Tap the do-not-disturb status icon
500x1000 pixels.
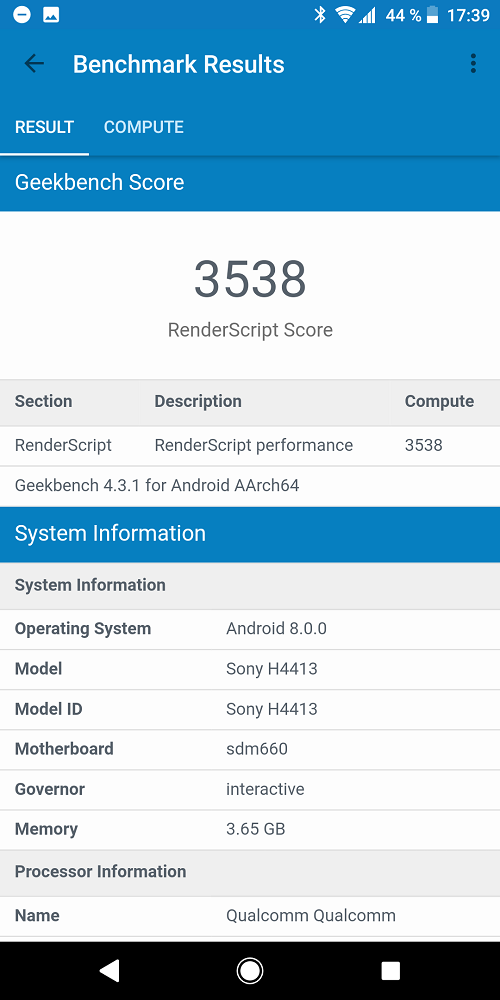[22, 15]
